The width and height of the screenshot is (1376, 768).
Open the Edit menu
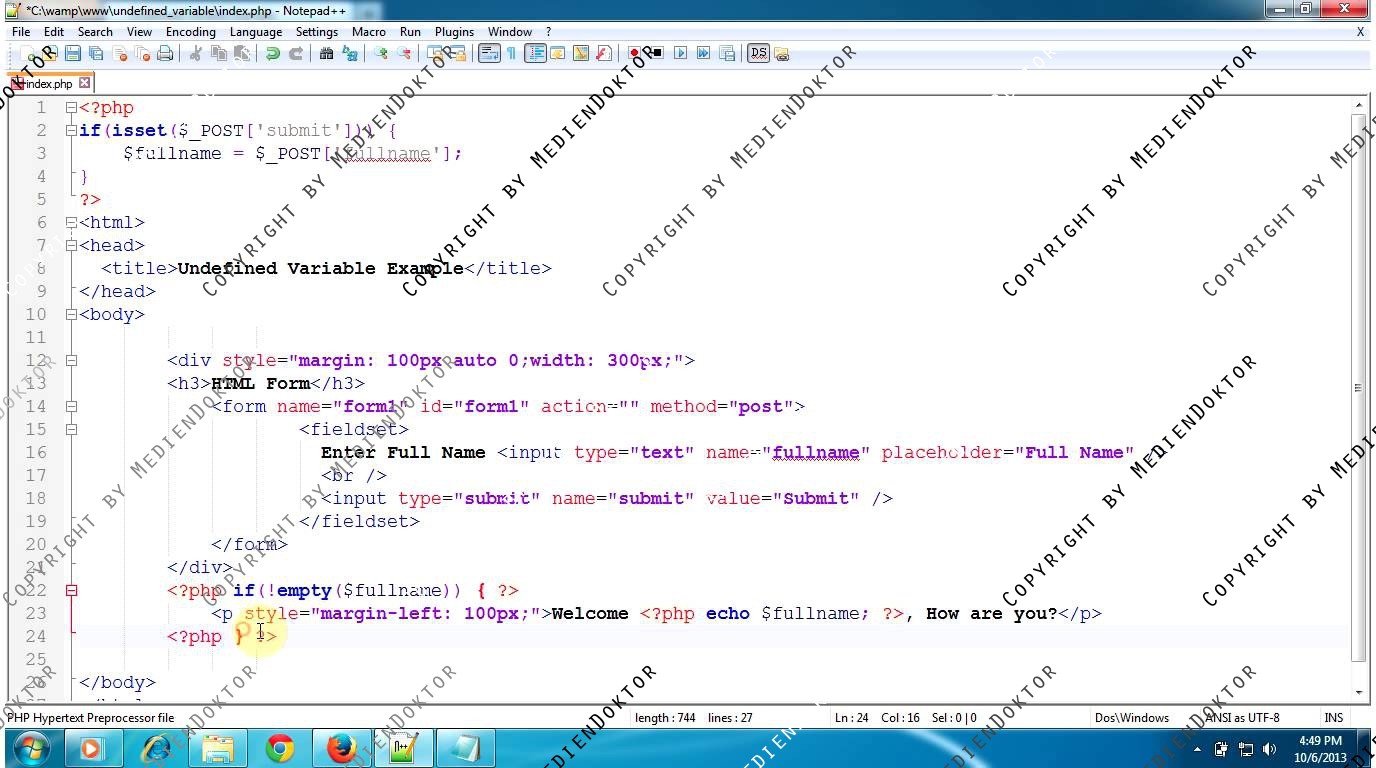(54, 31)
